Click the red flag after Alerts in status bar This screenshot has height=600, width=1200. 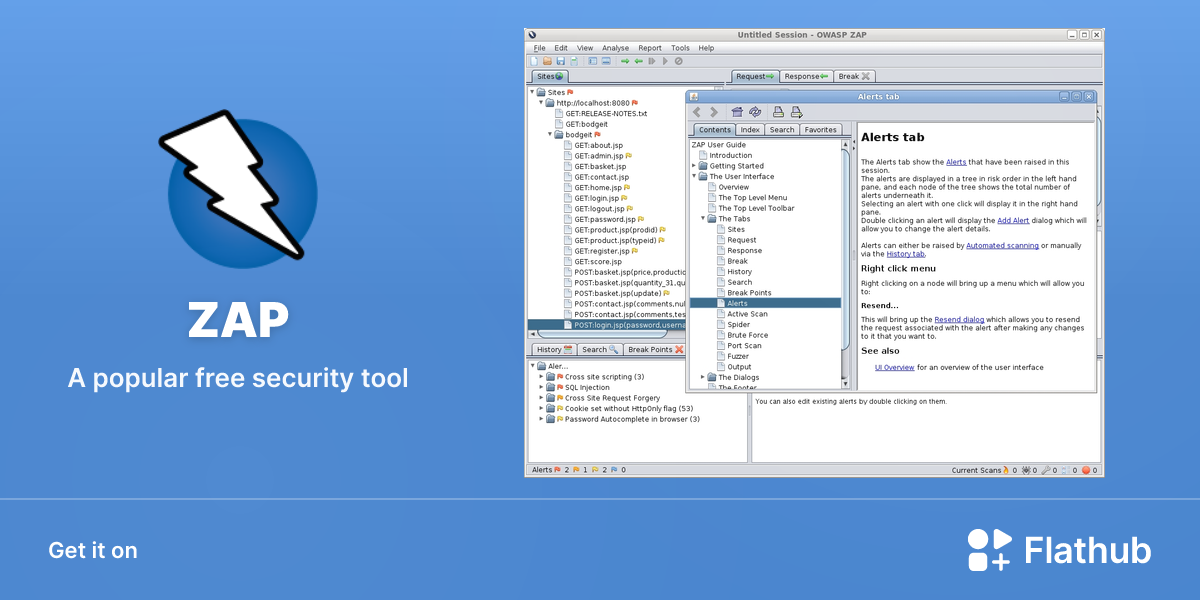pos(559,470)
